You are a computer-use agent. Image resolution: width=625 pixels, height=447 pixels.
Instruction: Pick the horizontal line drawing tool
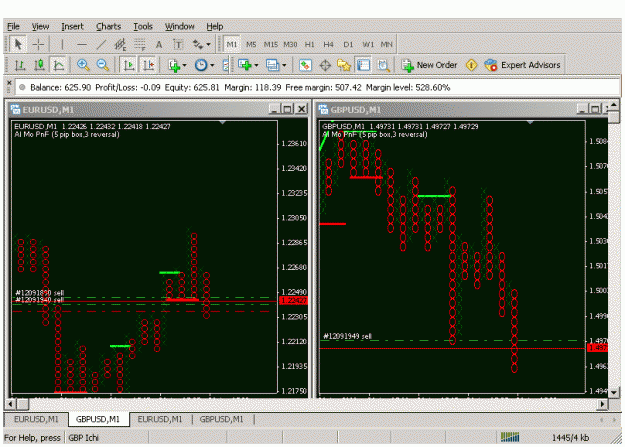point(82,44)
